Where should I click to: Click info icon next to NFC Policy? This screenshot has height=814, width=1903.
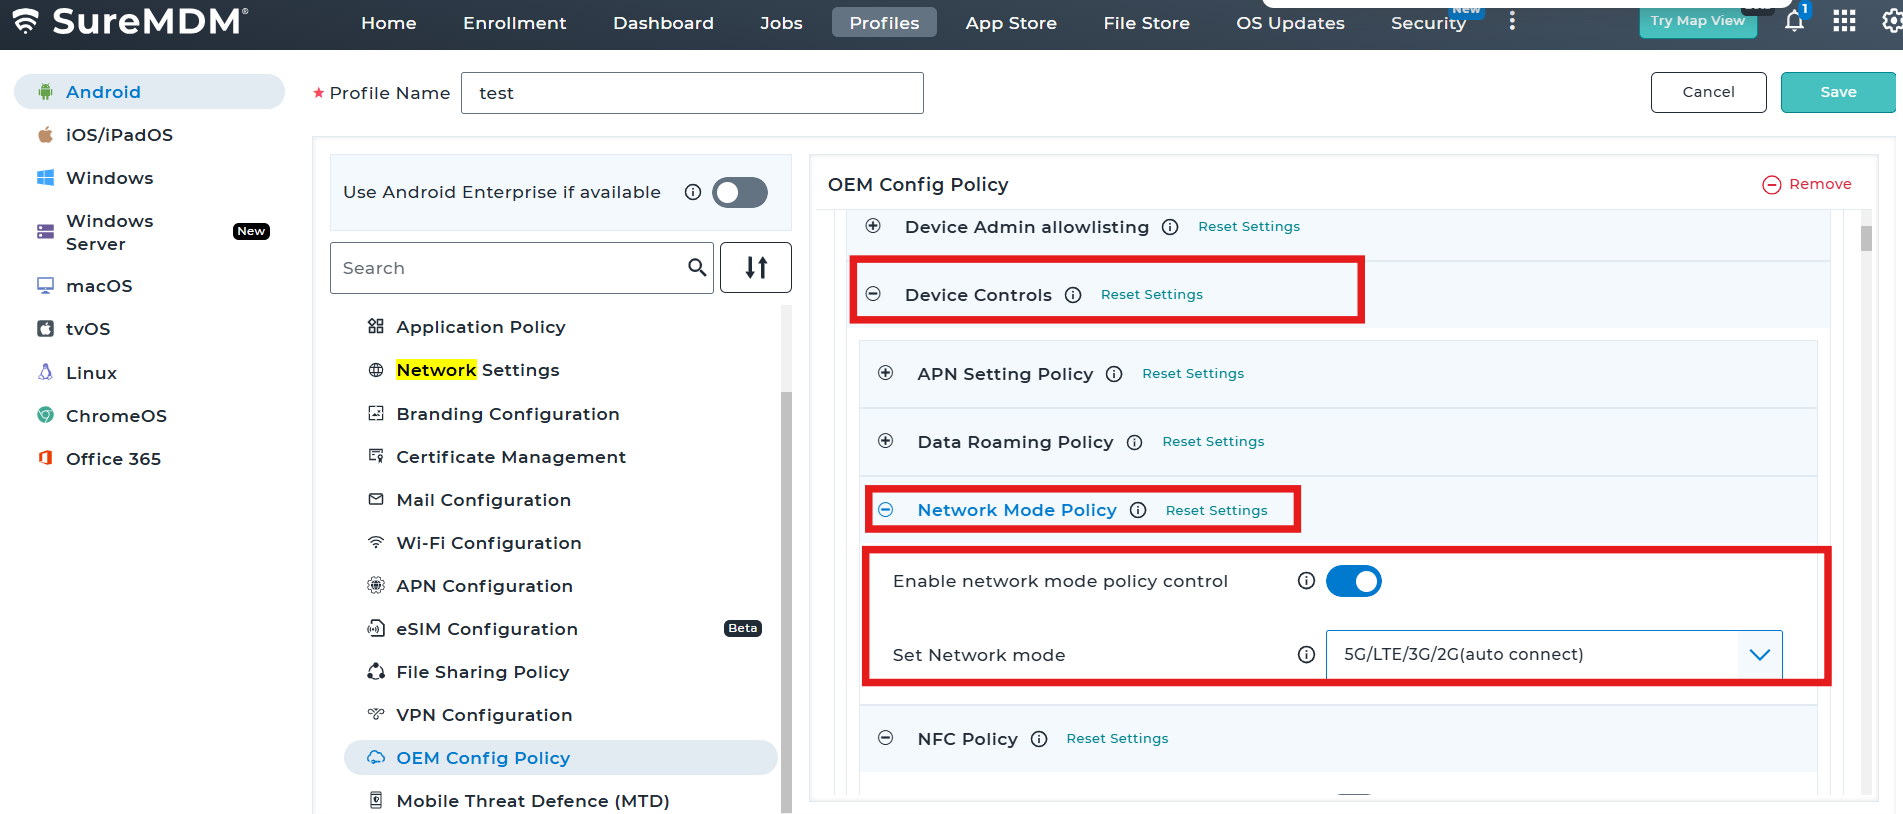1039,739
